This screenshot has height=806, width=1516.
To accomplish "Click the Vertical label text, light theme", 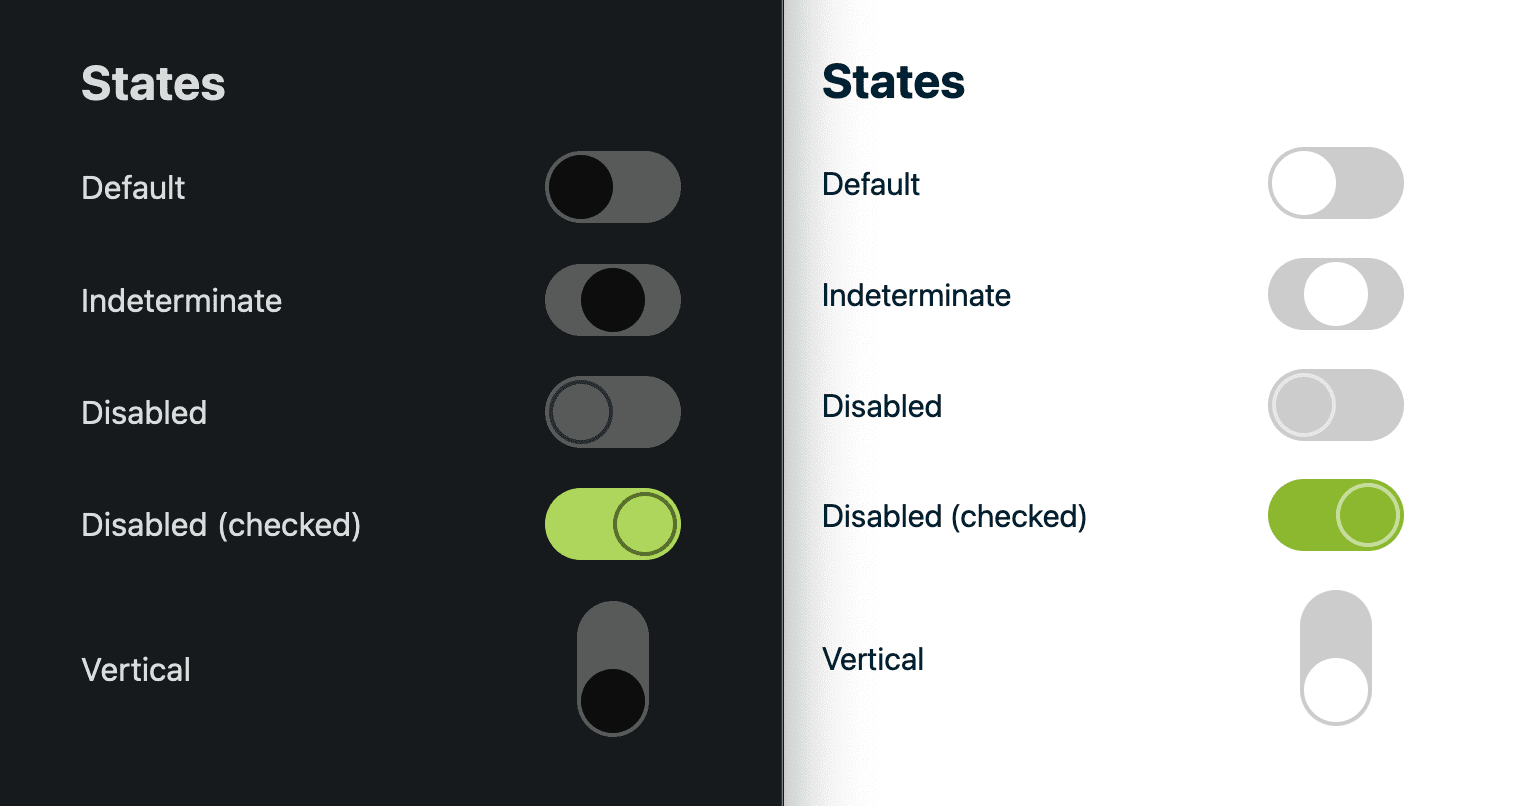I will (872, 659).
